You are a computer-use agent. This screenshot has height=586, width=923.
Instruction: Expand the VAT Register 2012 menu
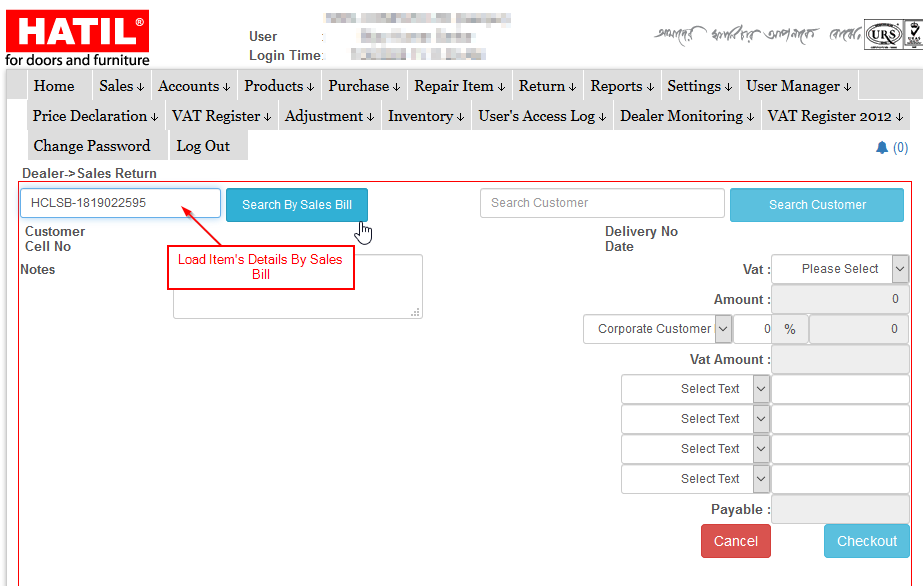[835, 116]
